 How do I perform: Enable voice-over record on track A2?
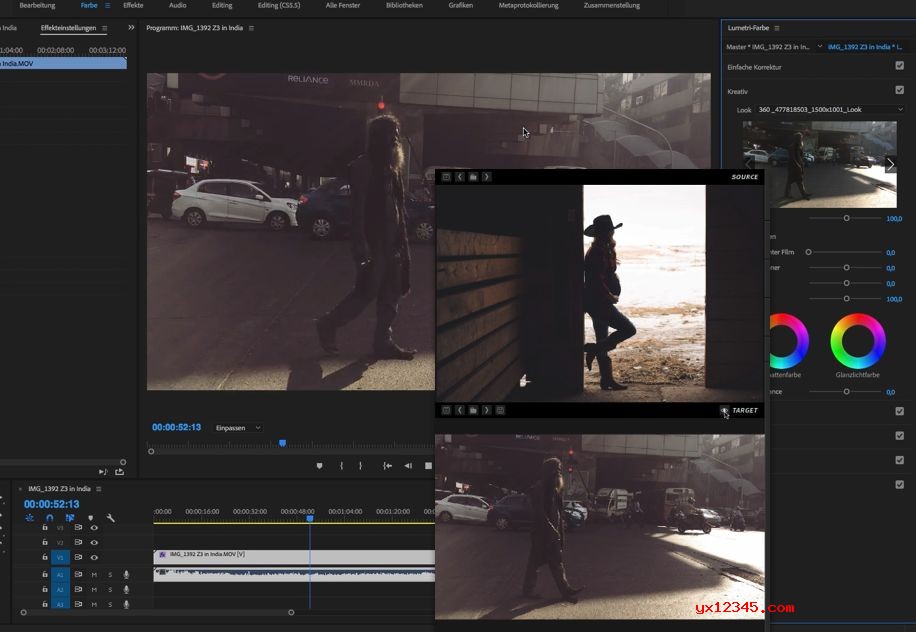[126, 589]
